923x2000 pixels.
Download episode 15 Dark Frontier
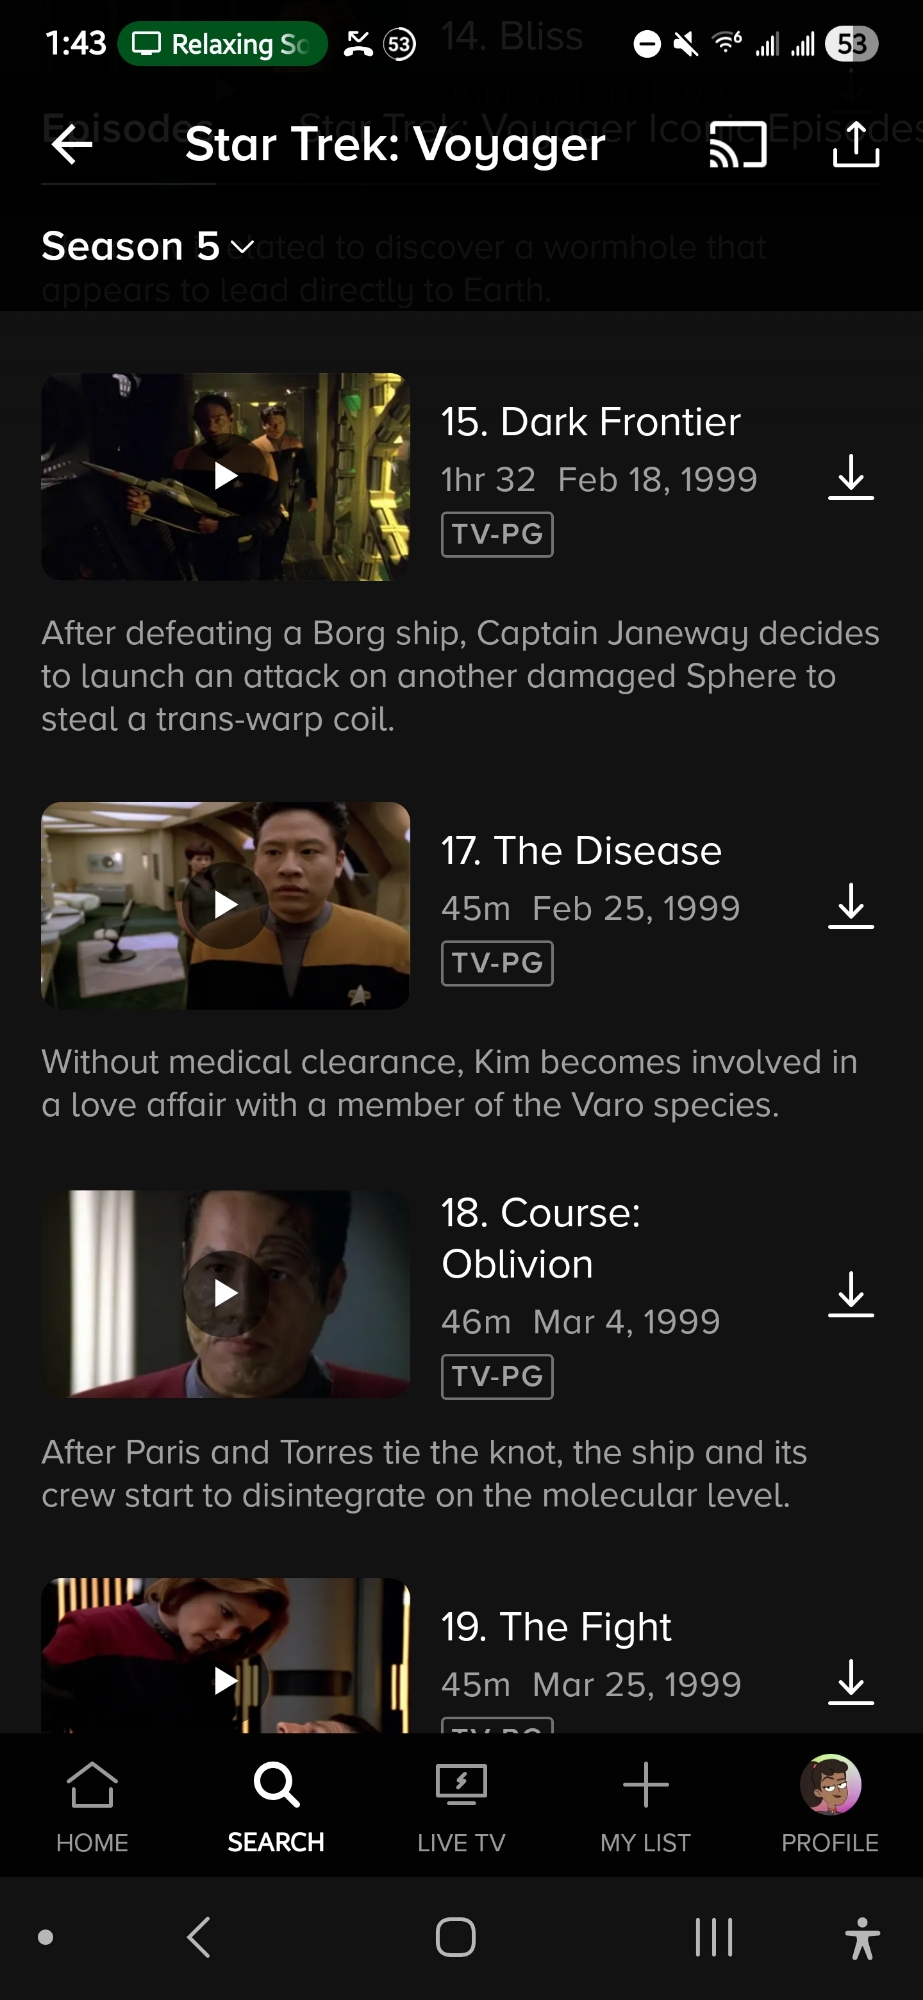point(851,478)
